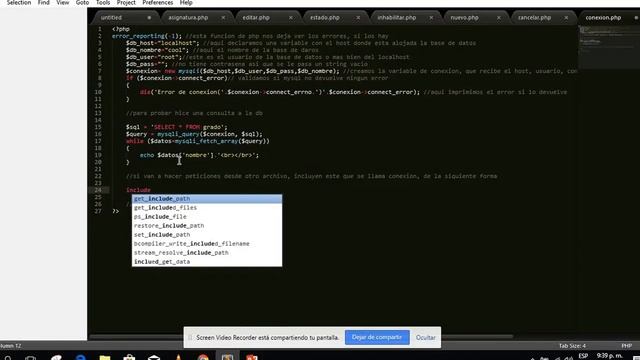The height and width of the screenshot is (360, 640).
Task: Open the Tab Size: 4 selector
Action: pos(572,346)
